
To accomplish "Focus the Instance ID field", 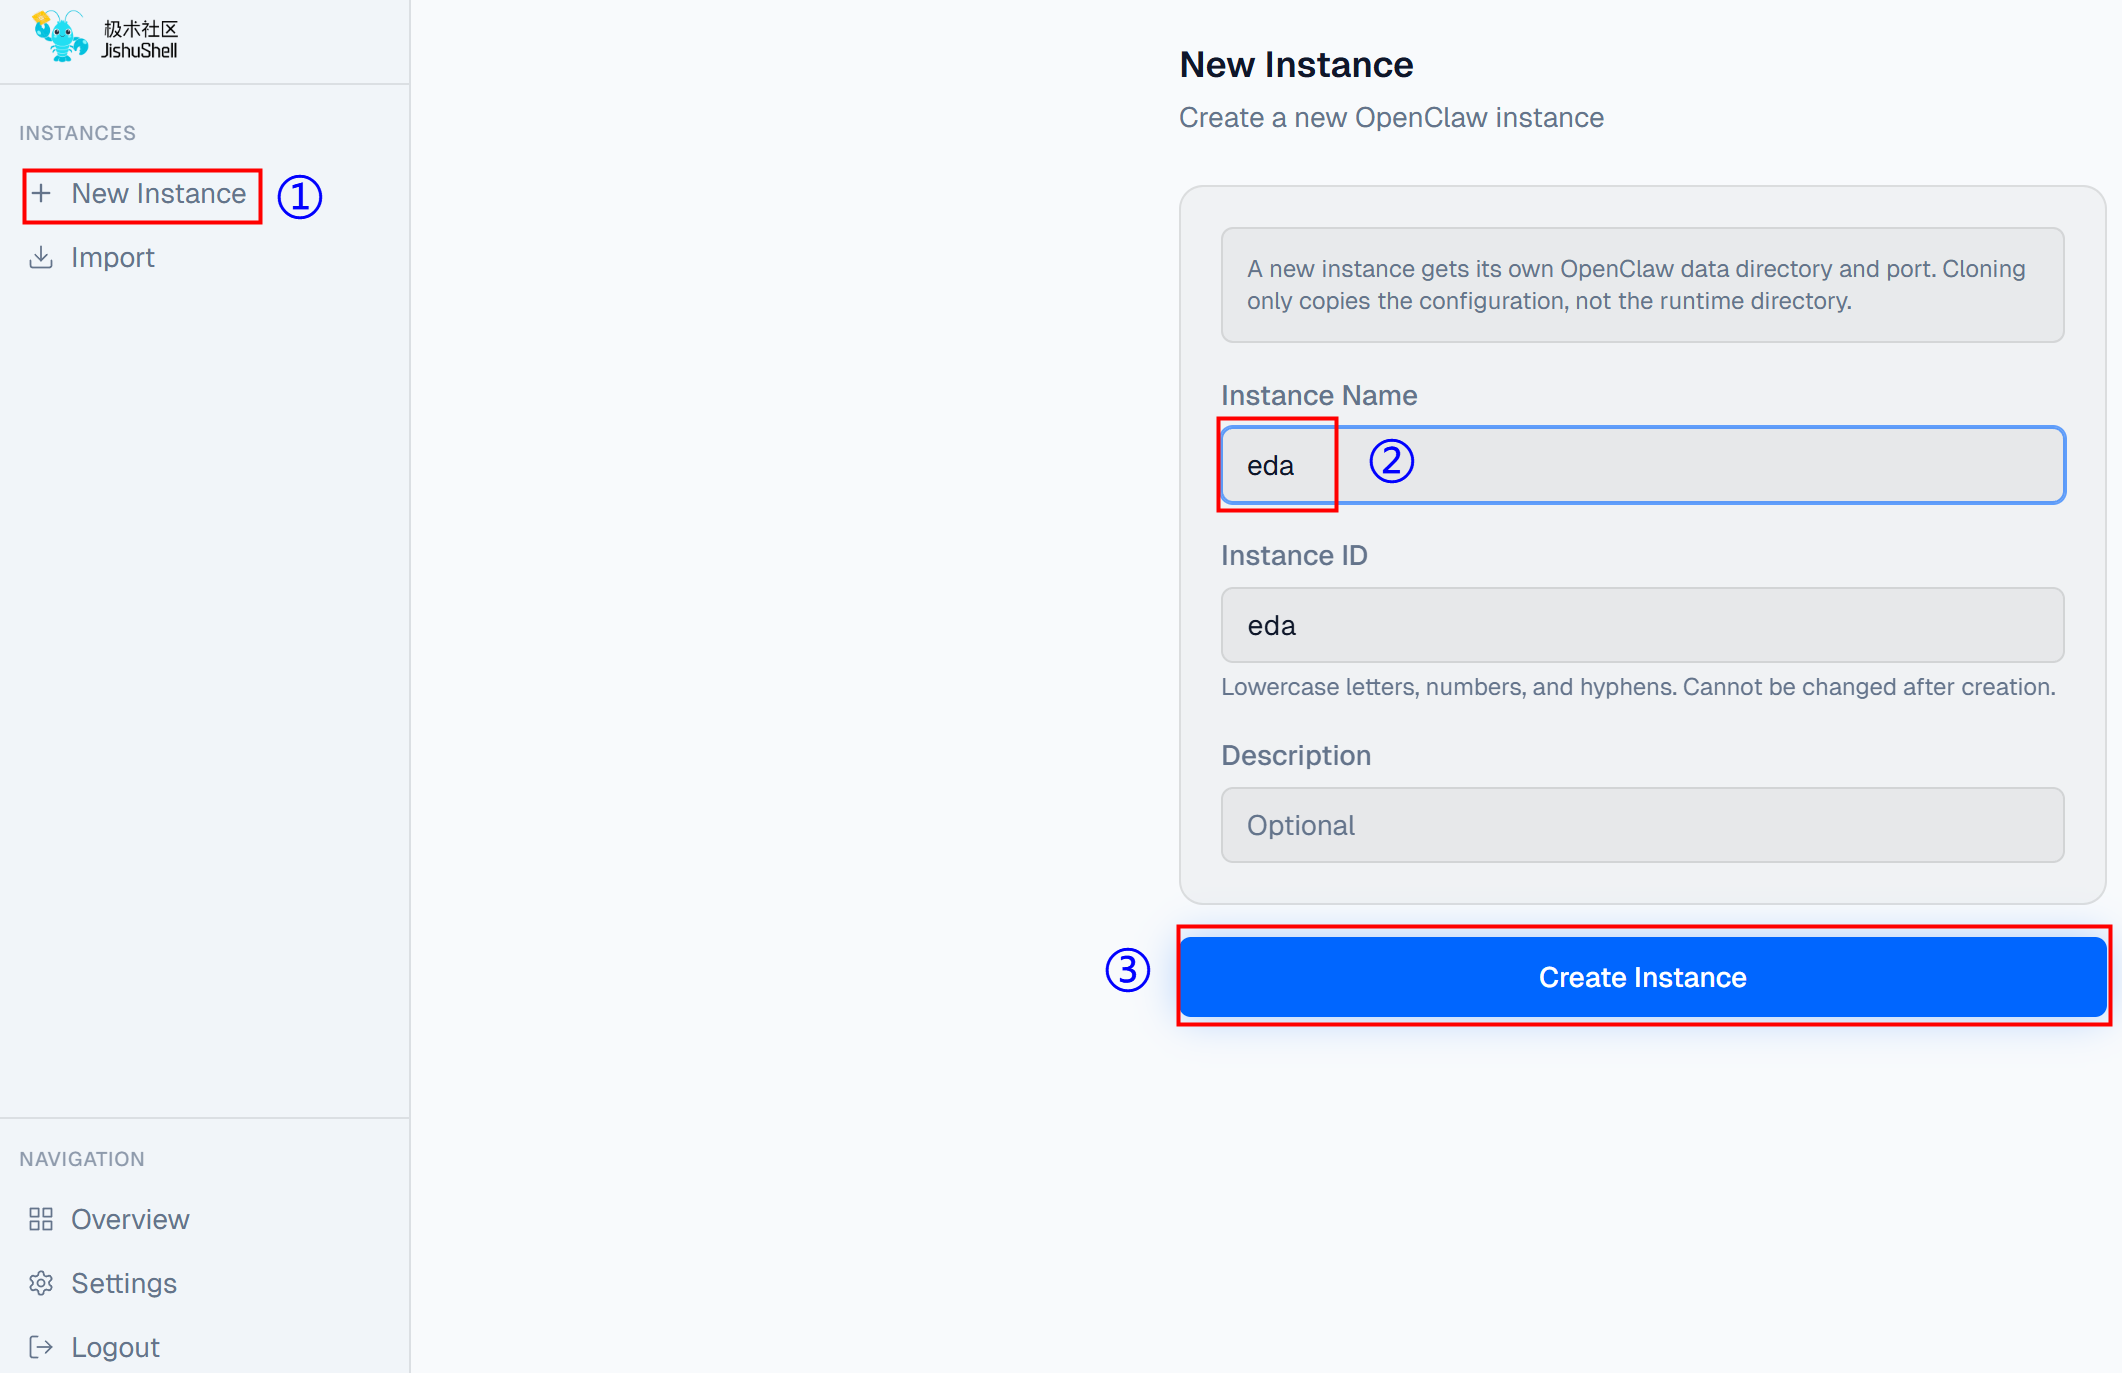I will (1643, 625).
